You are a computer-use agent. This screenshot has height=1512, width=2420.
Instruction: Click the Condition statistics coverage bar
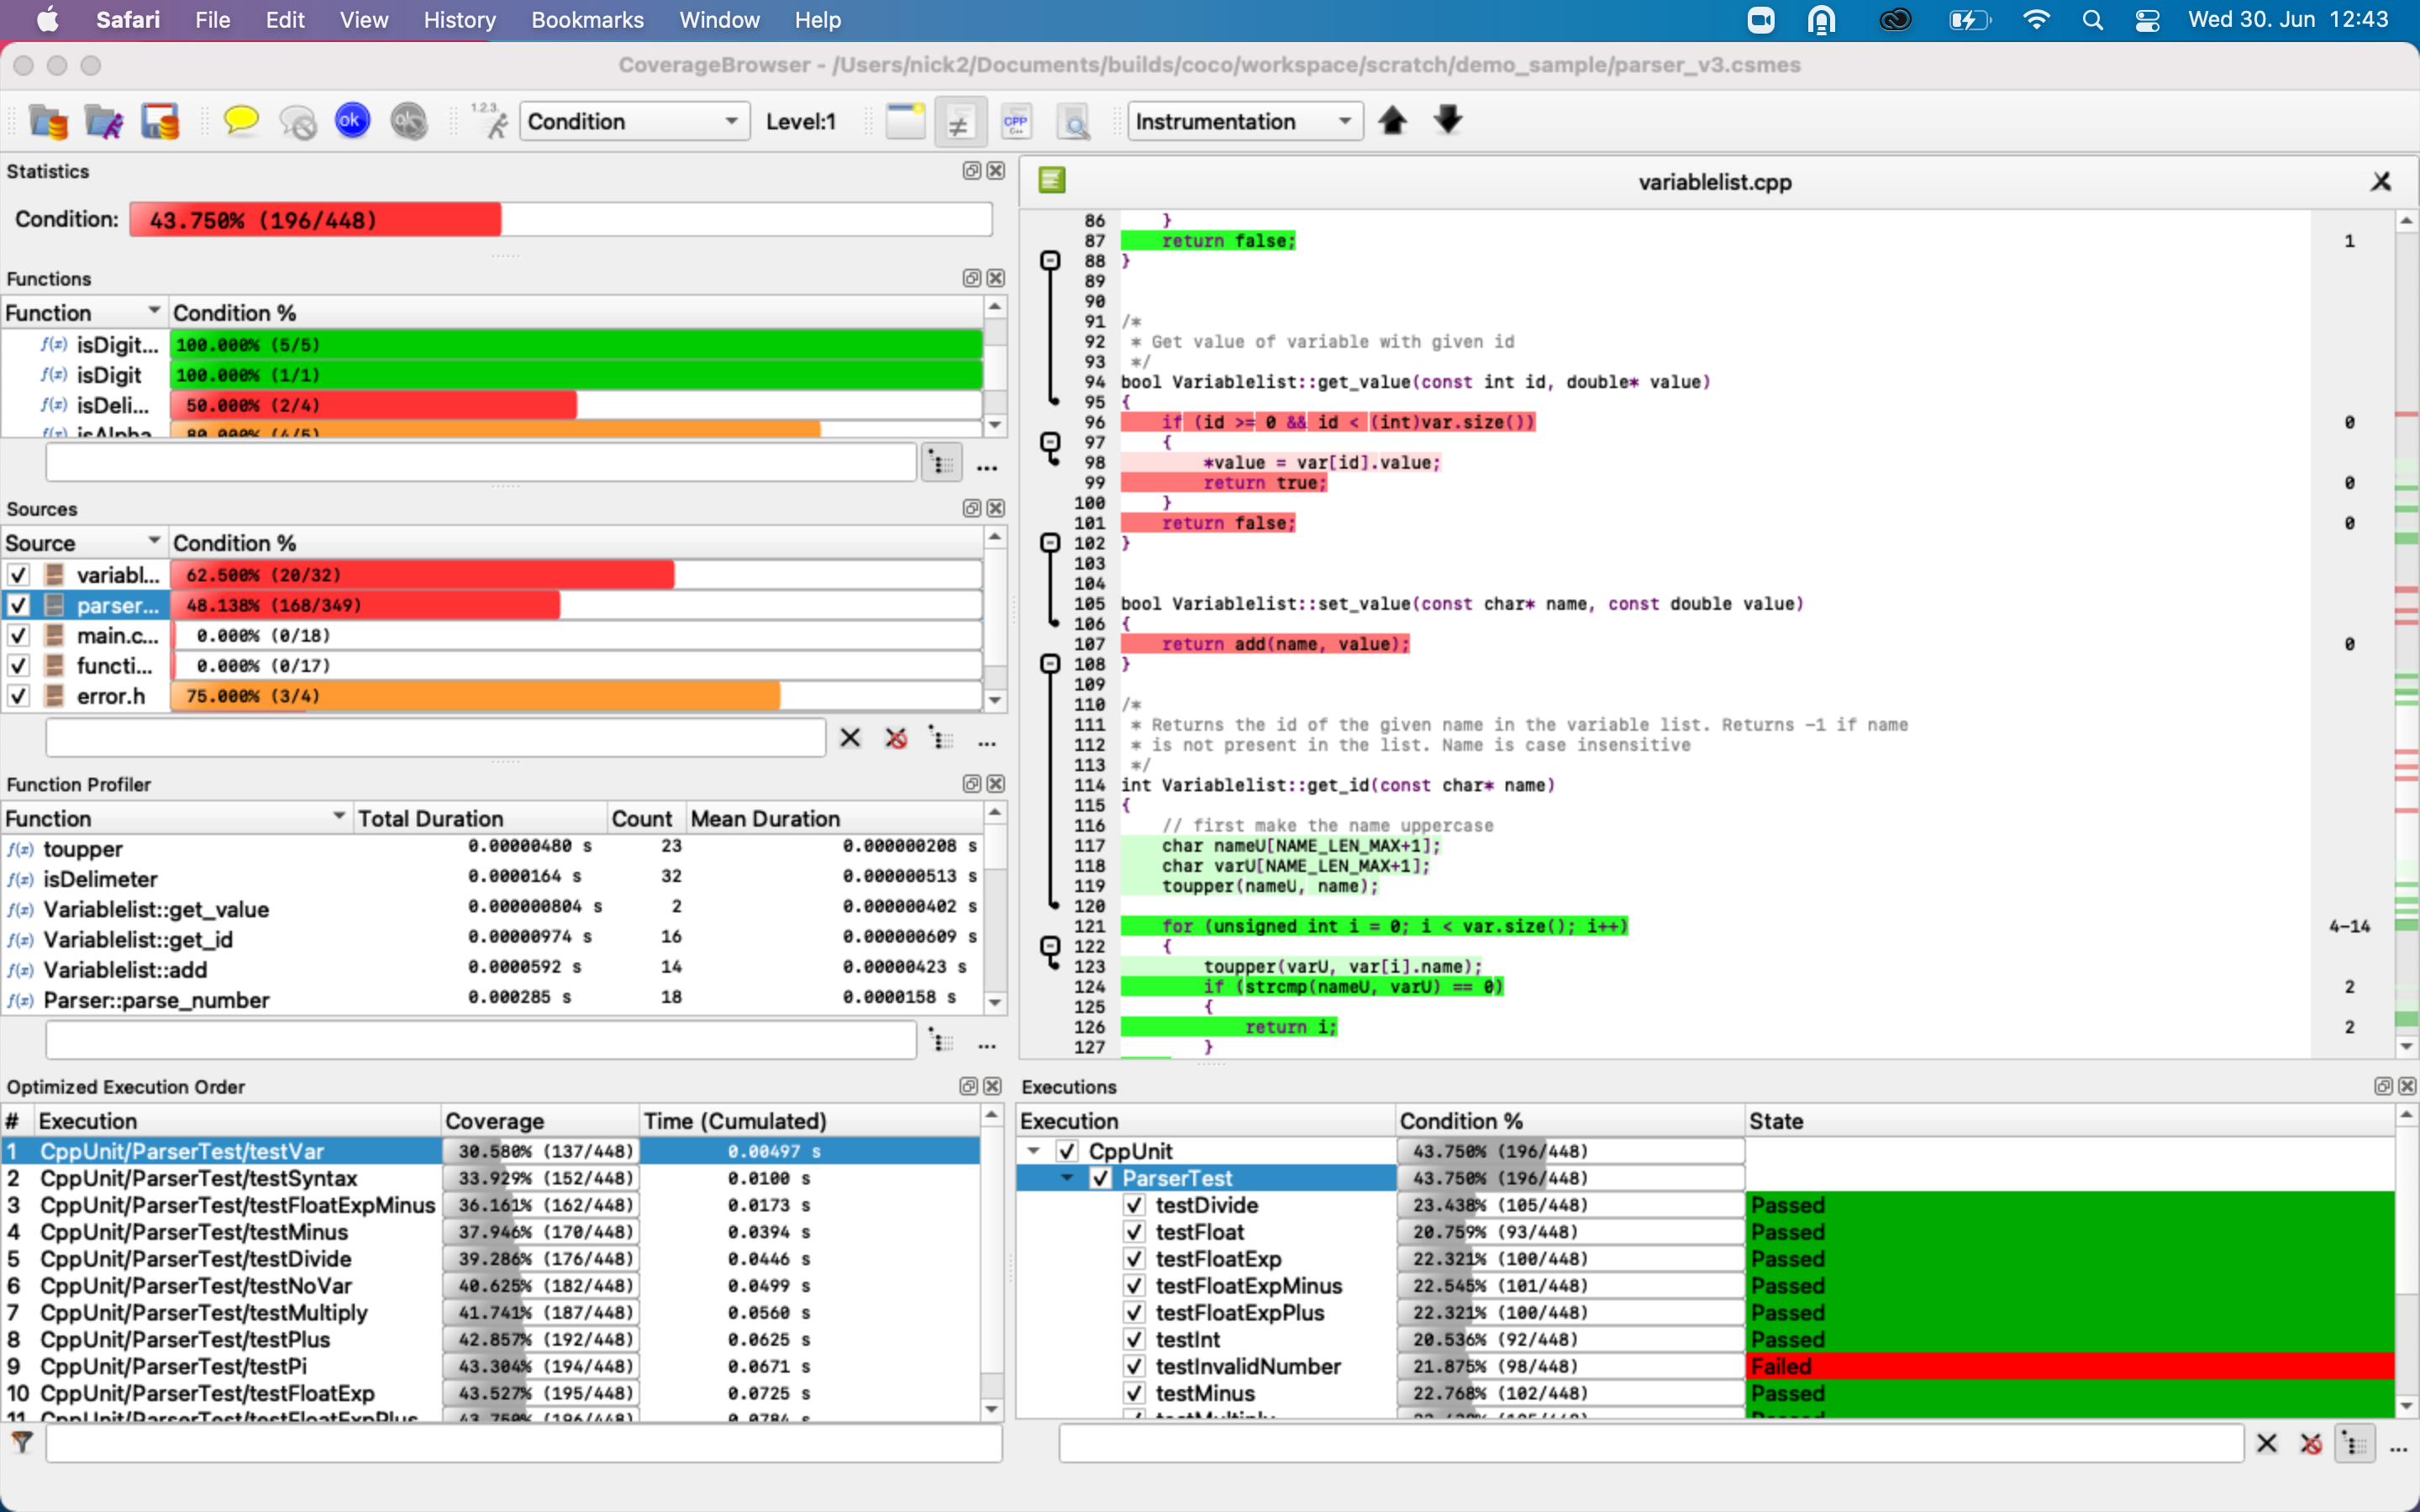click(x=560, y=220)
